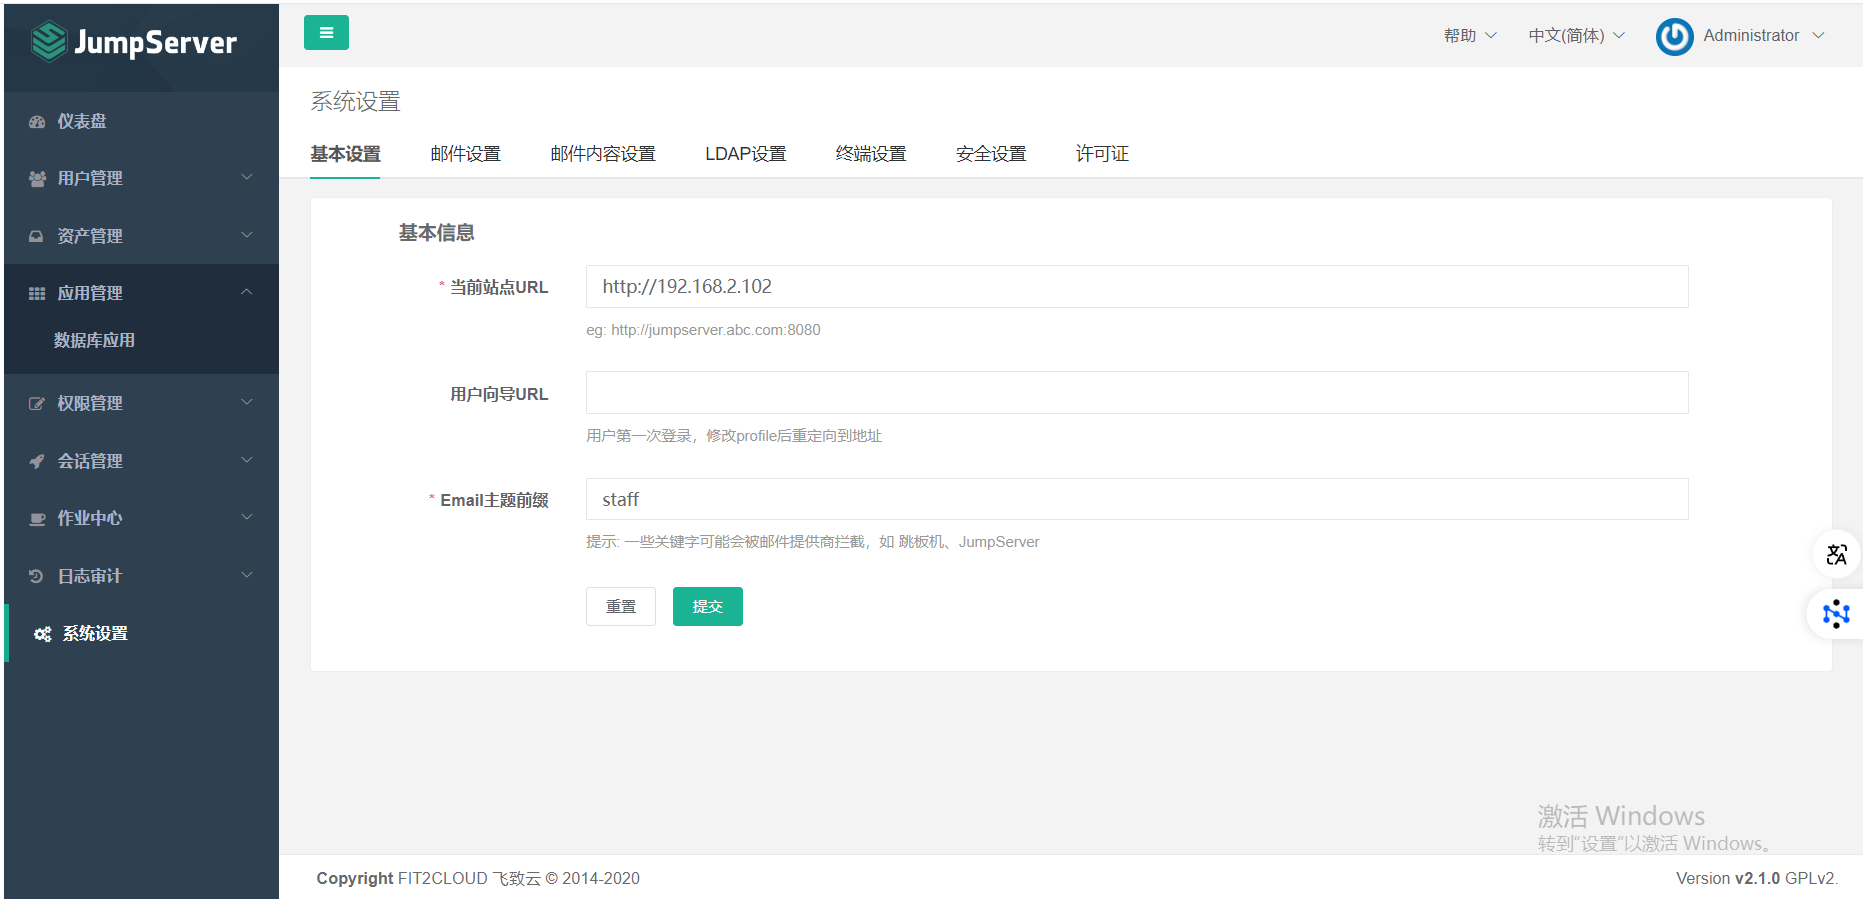
Task: Click the 重置 reset button
Action: click(620, 607)
